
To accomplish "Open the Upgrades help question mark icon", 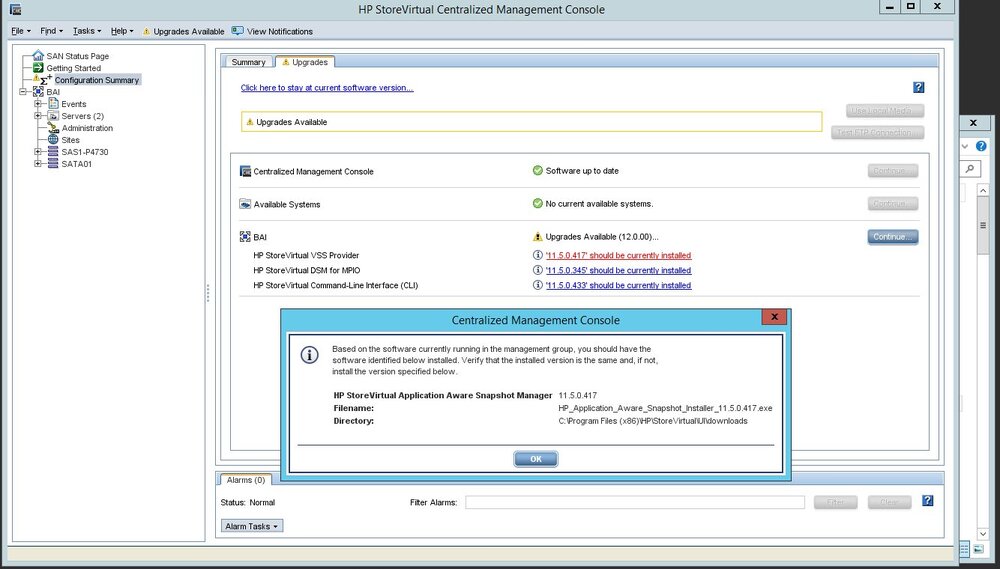I will [918, 87].
